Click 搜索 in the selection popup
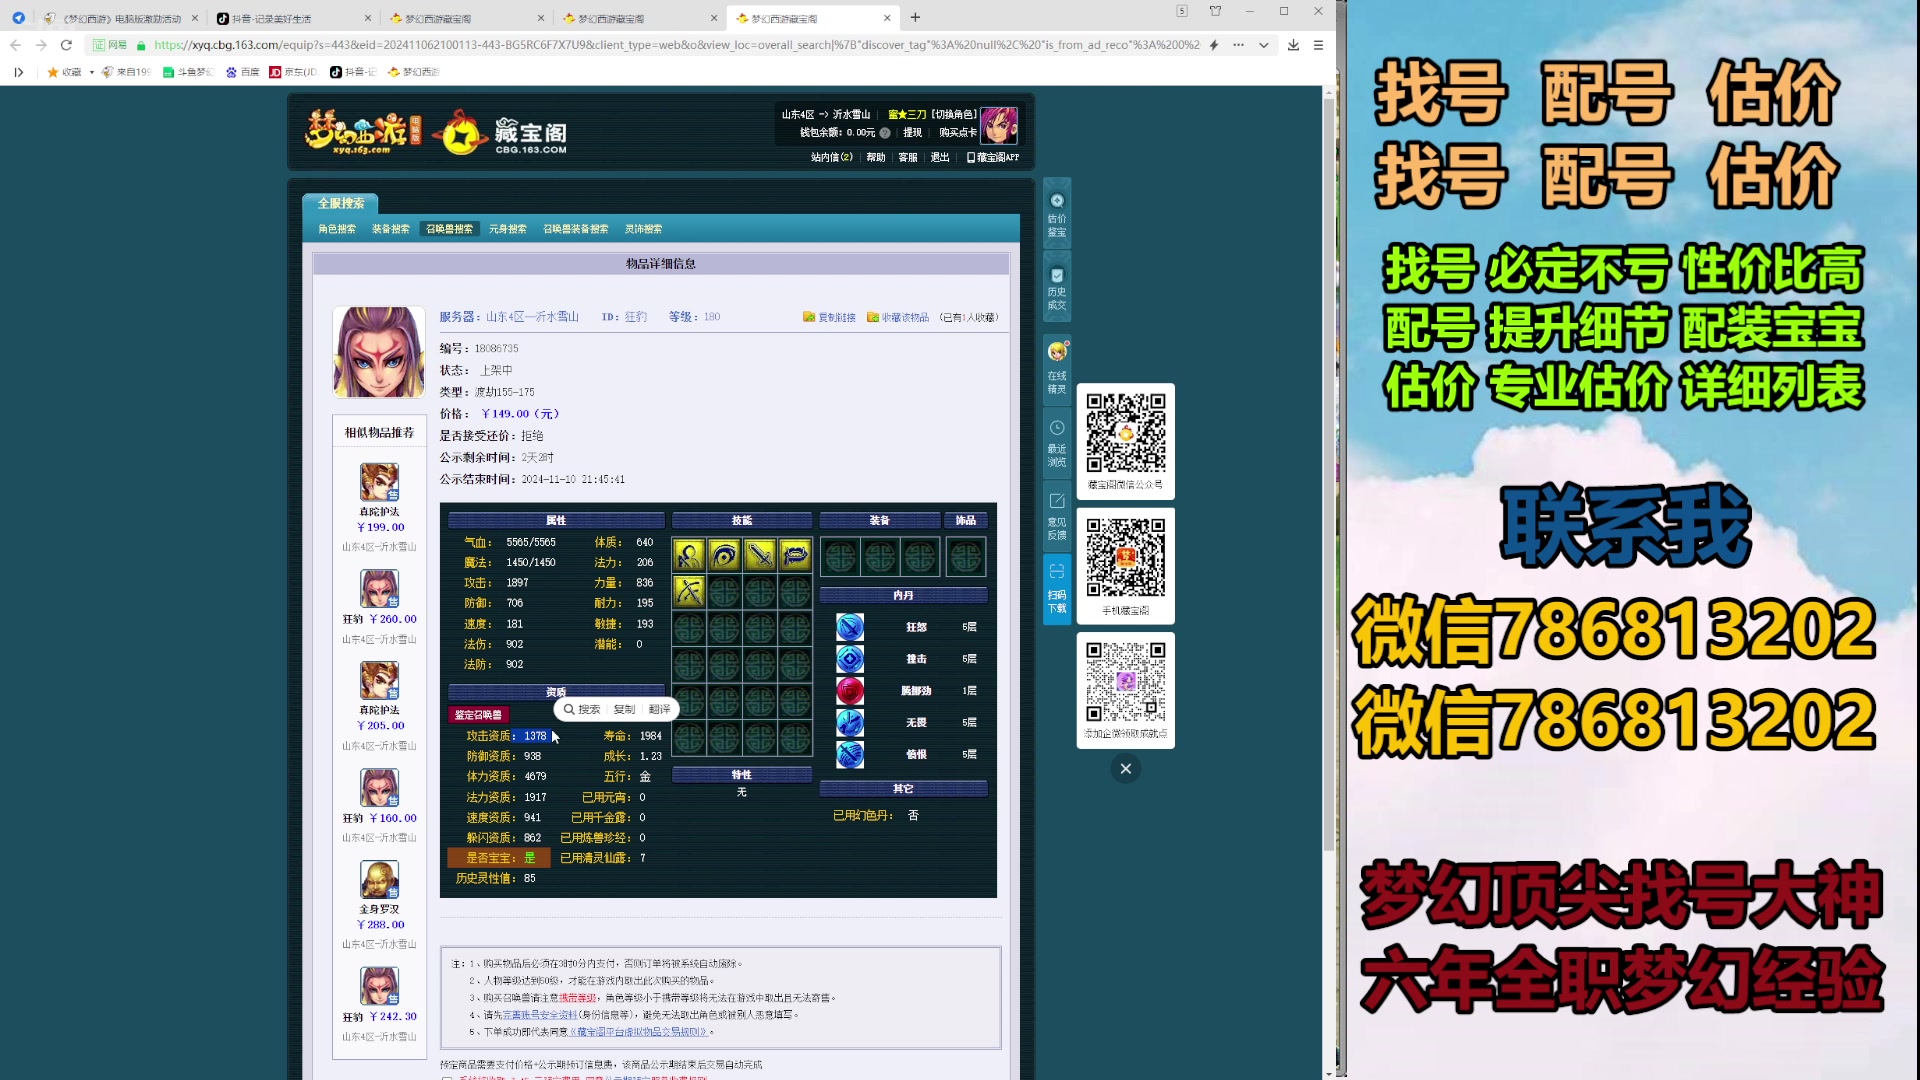Screen dimensions: 1920x1080 582,709
